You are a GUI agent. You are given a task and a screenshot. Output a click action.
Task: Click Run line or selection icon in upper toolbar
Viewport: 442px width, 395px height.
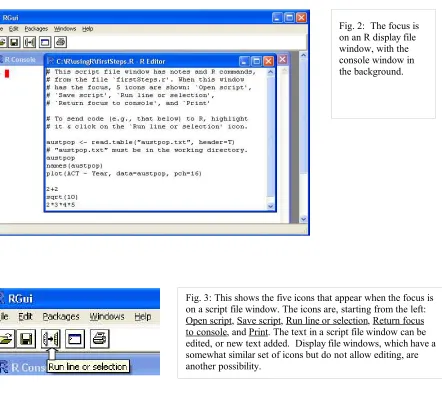tap(29, 42)
